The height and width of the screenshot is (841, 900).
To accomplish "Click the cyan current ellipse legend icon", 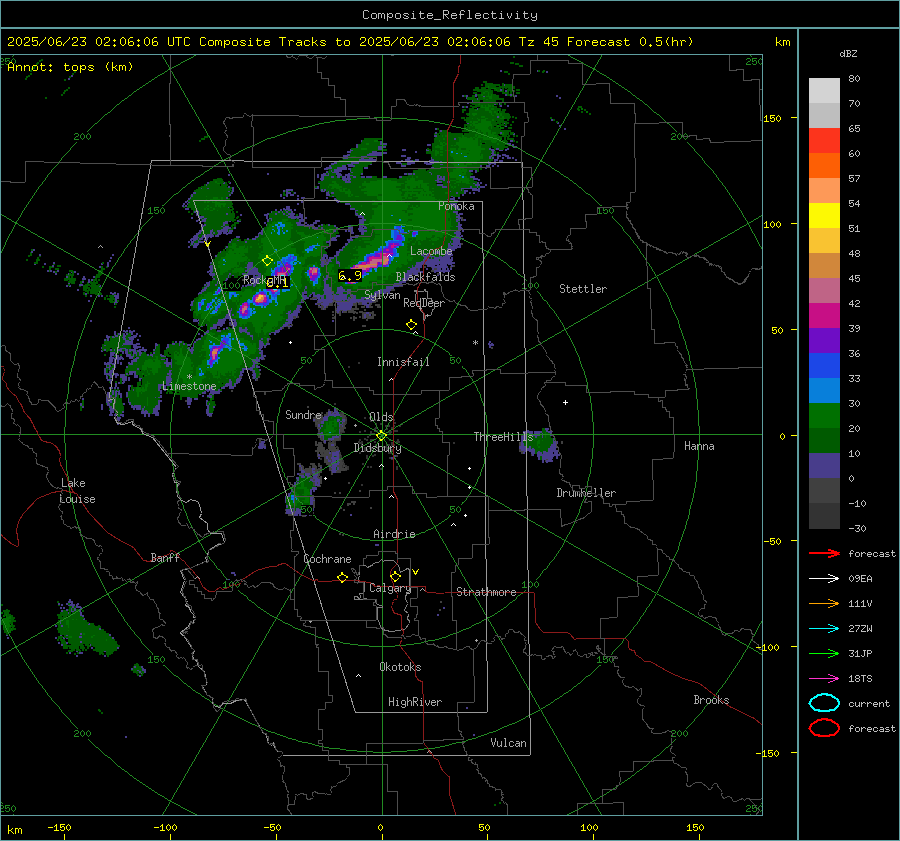I will [x=824, y=703].
